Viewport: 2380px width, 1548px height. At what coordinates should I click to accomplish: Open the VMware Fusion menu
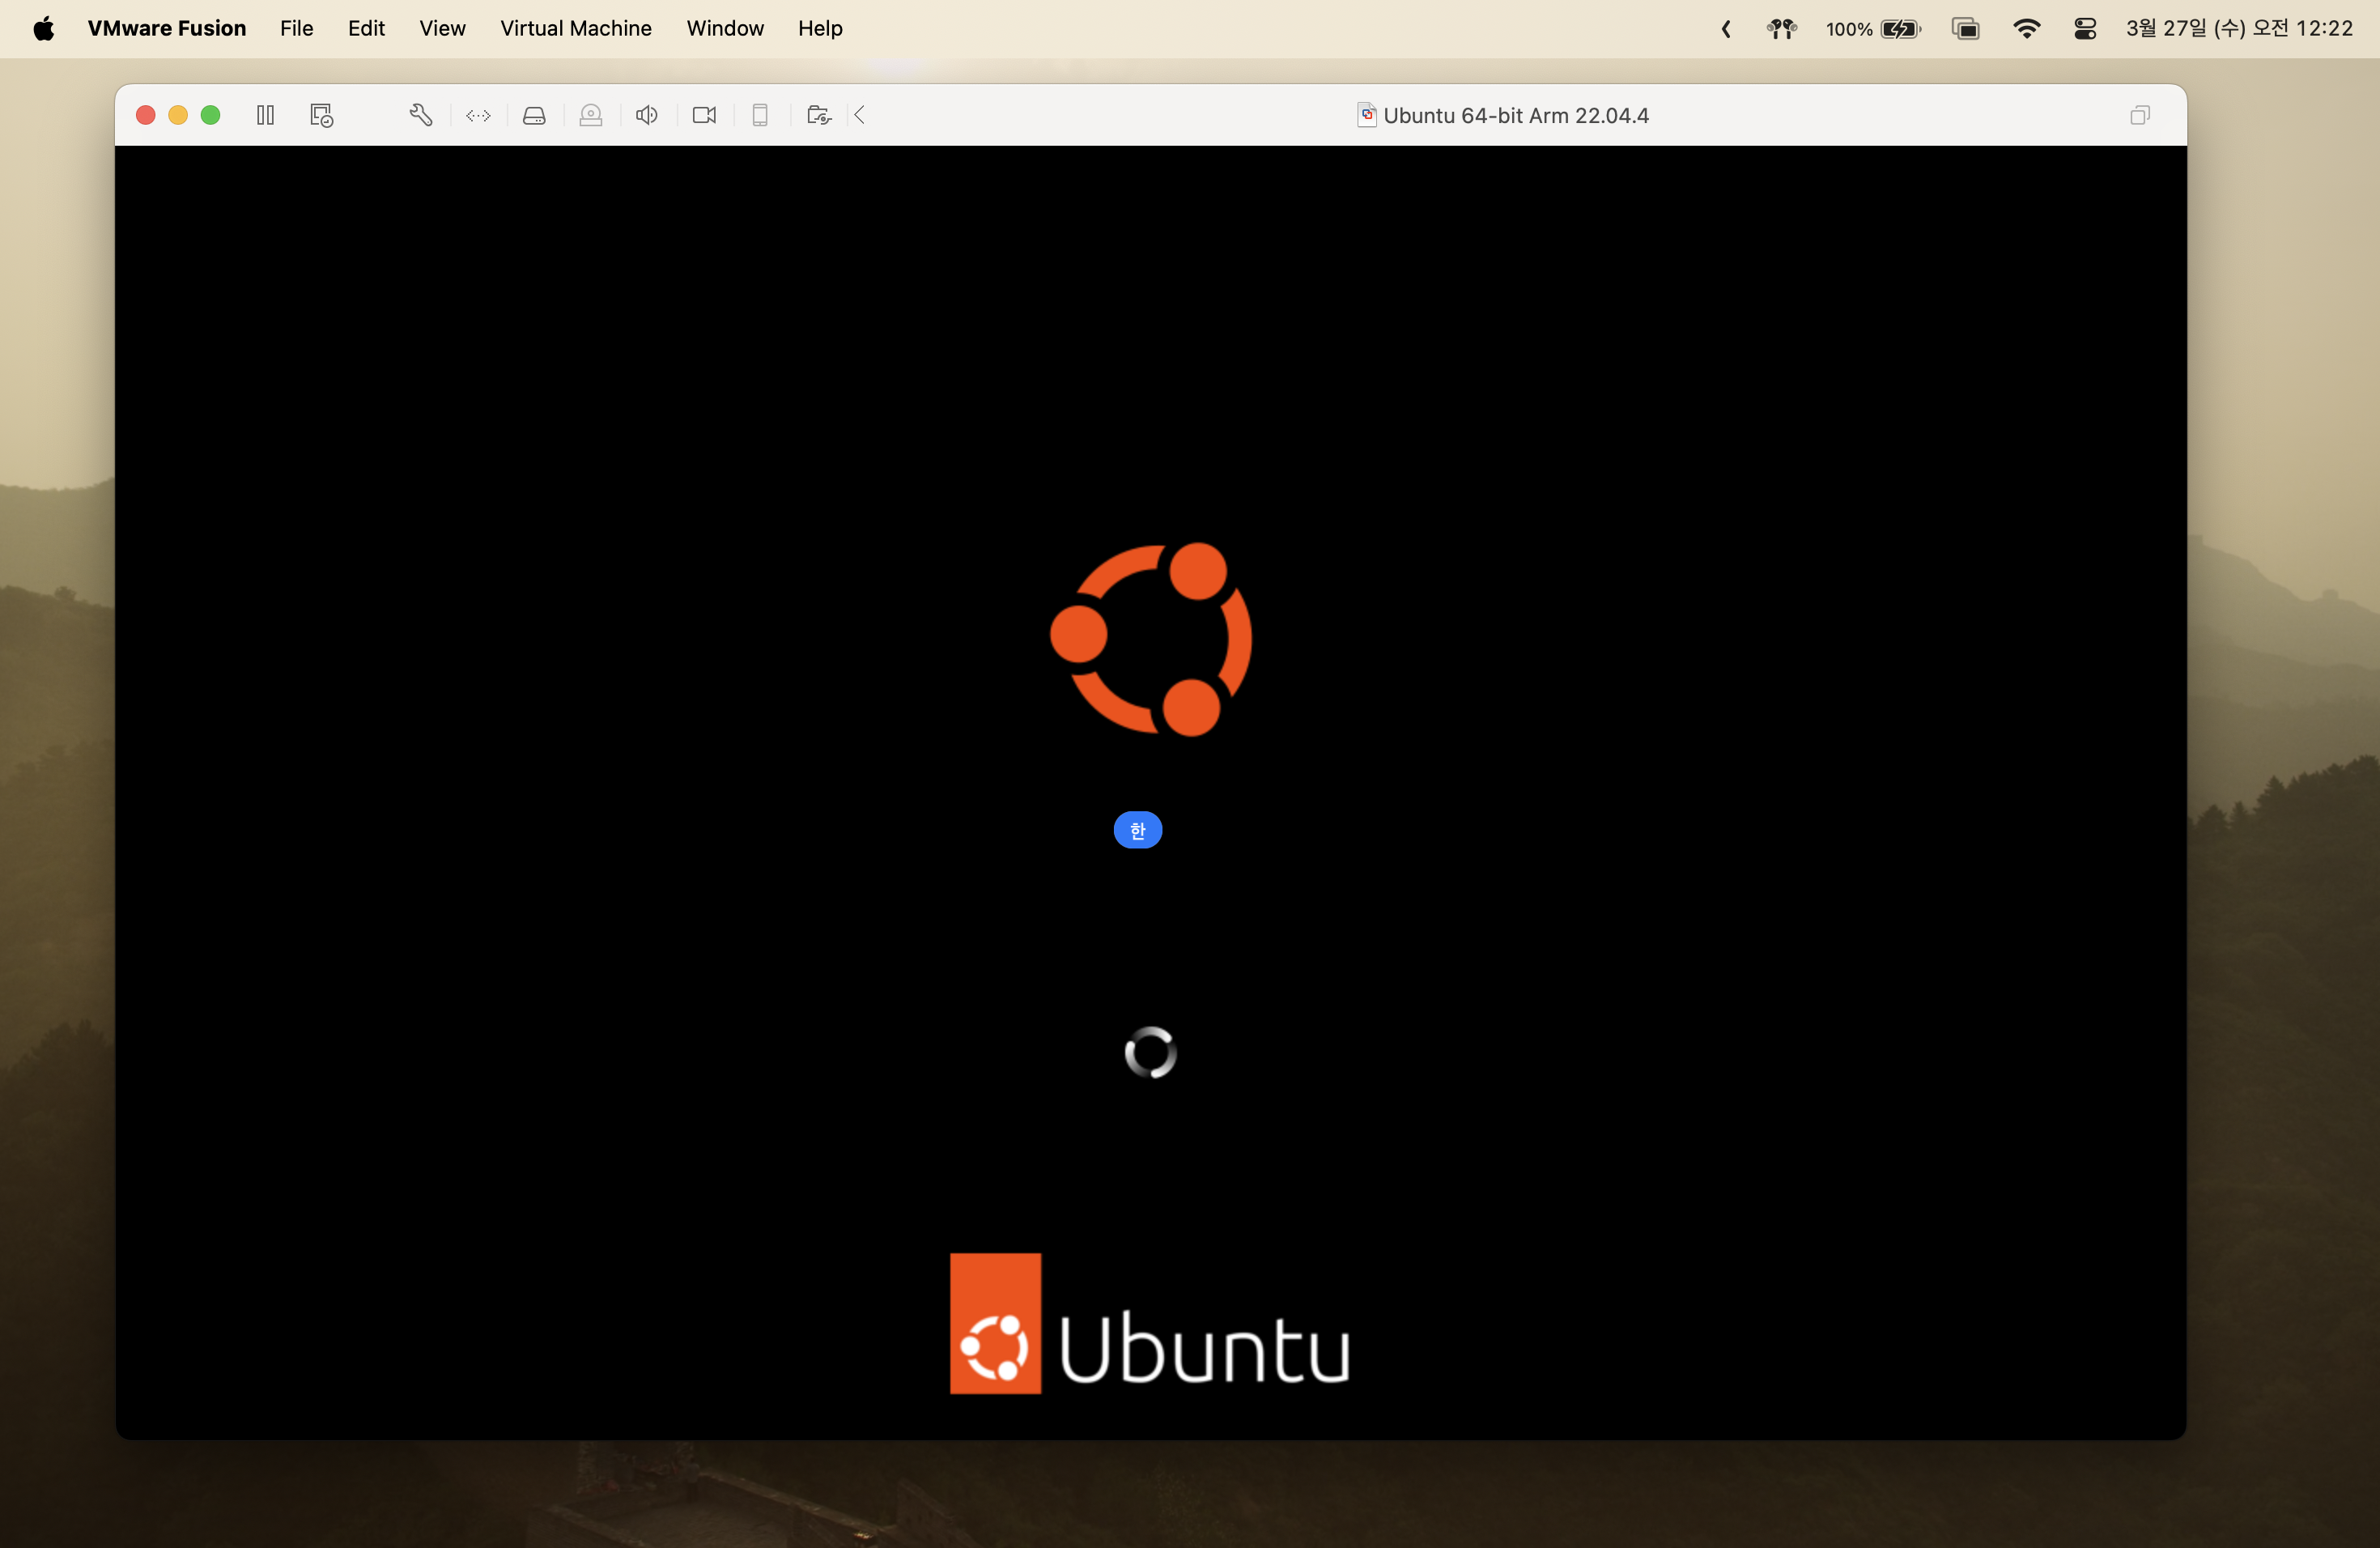coord(167,28)
